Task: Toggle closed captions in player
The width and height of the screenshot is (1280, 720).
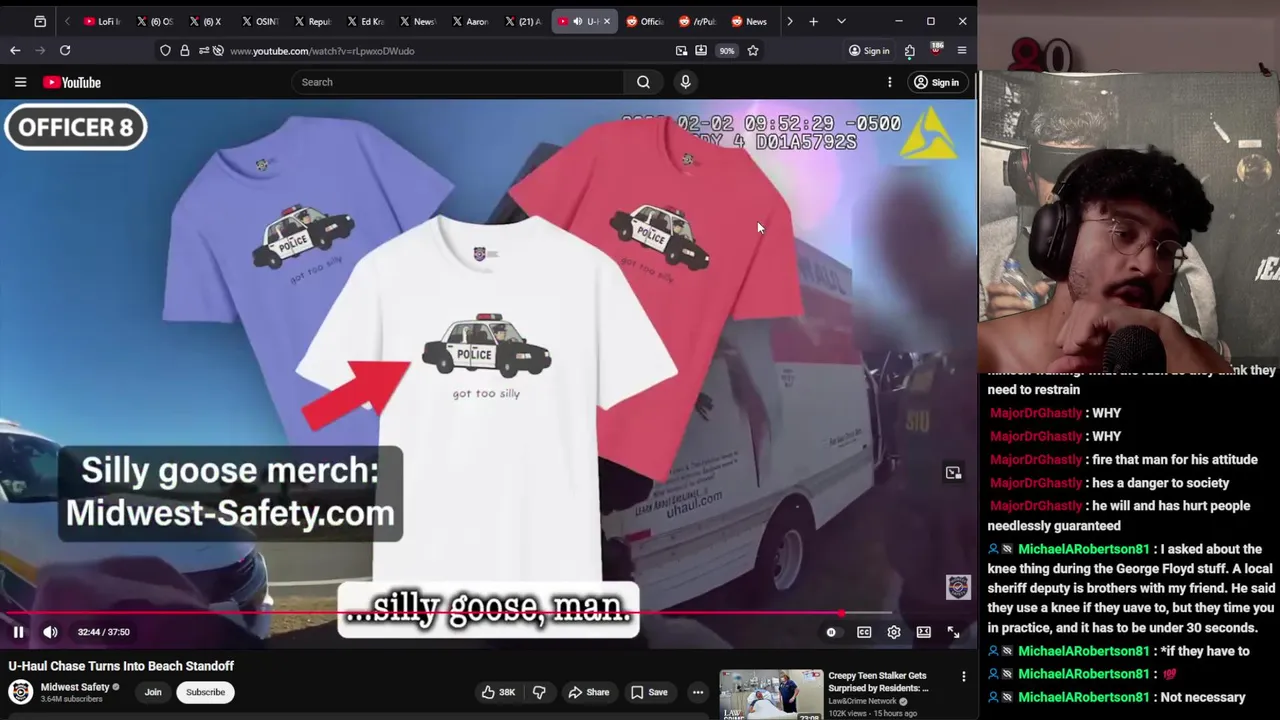Action: click(x=864, y=632)
